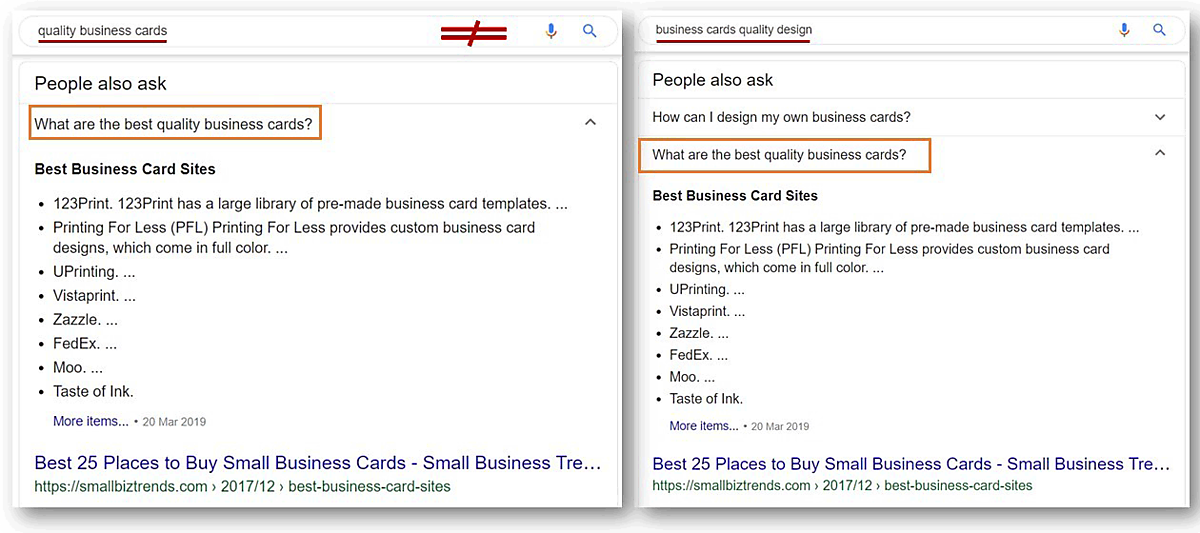Click right question 'What are the best quality business cards?'
1200x533 pixels.
click(779, 155)
